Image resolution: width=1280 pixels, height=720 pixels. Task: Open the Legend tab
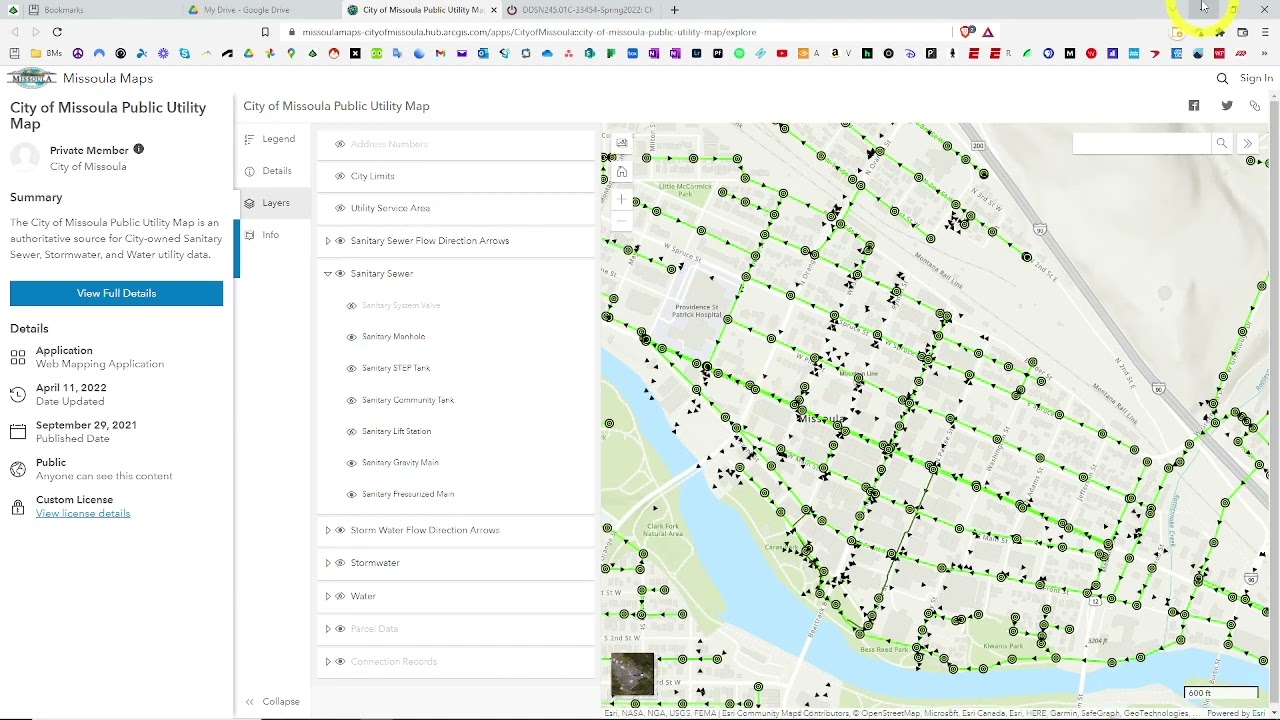click(x=270, y=139)
